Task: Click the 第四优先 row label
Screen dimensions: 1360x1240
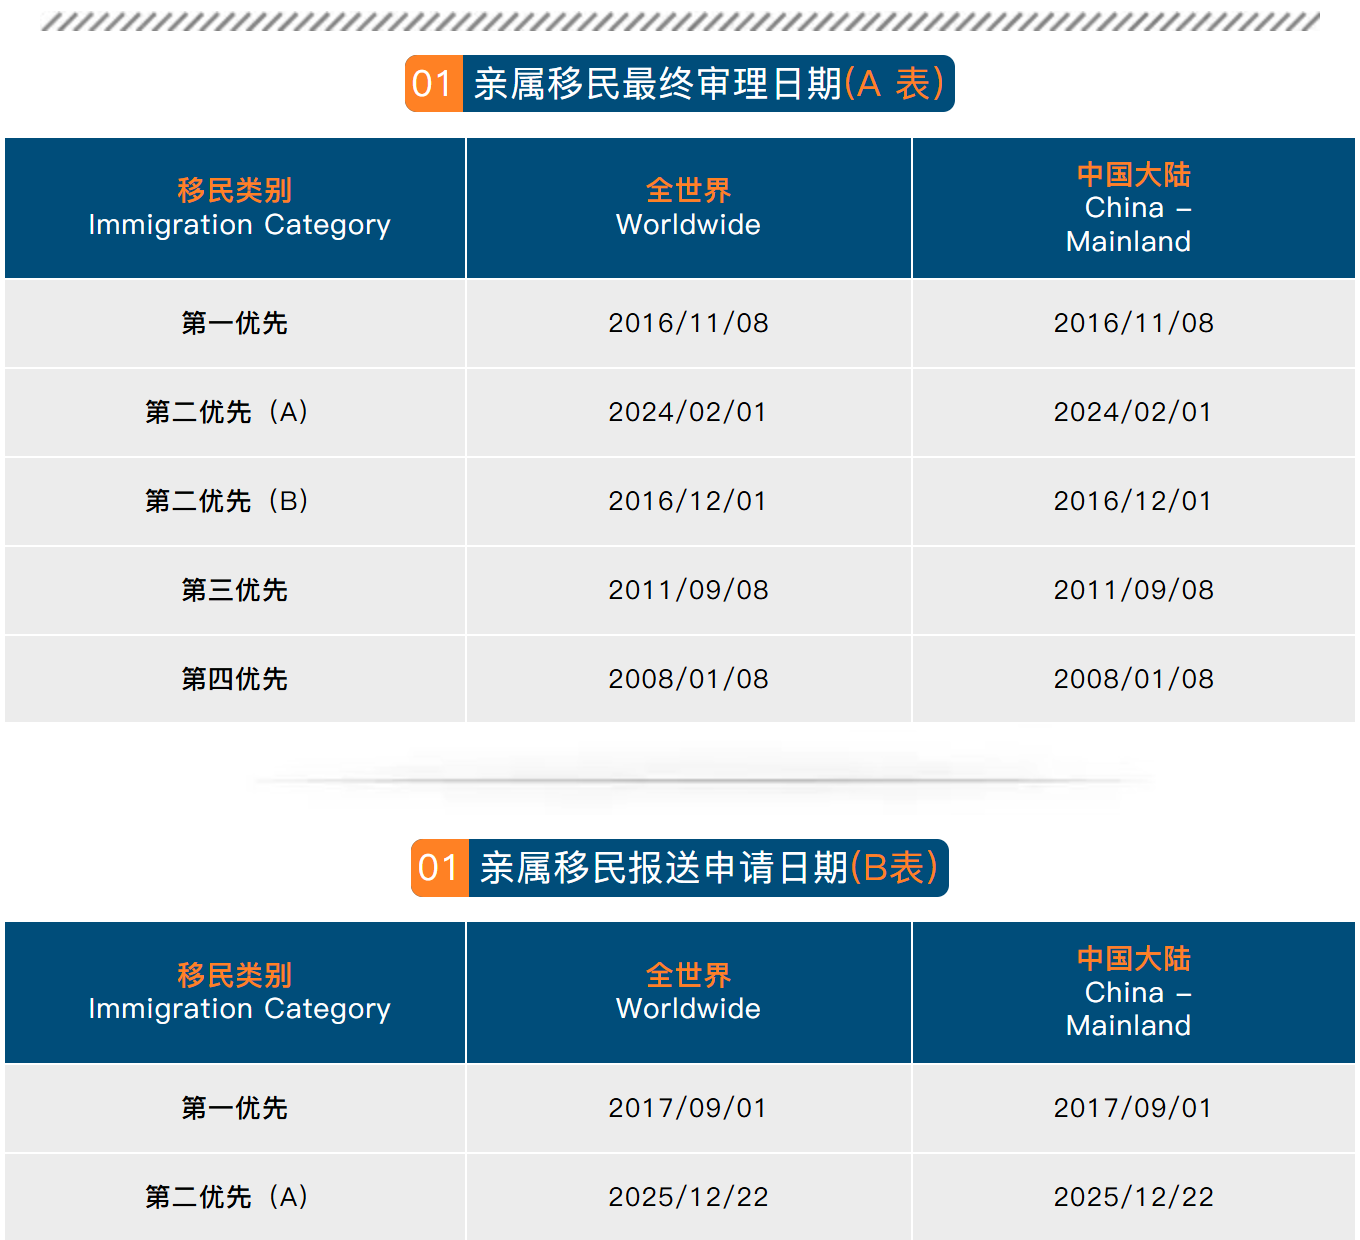Action: click(x=235, y=679)
